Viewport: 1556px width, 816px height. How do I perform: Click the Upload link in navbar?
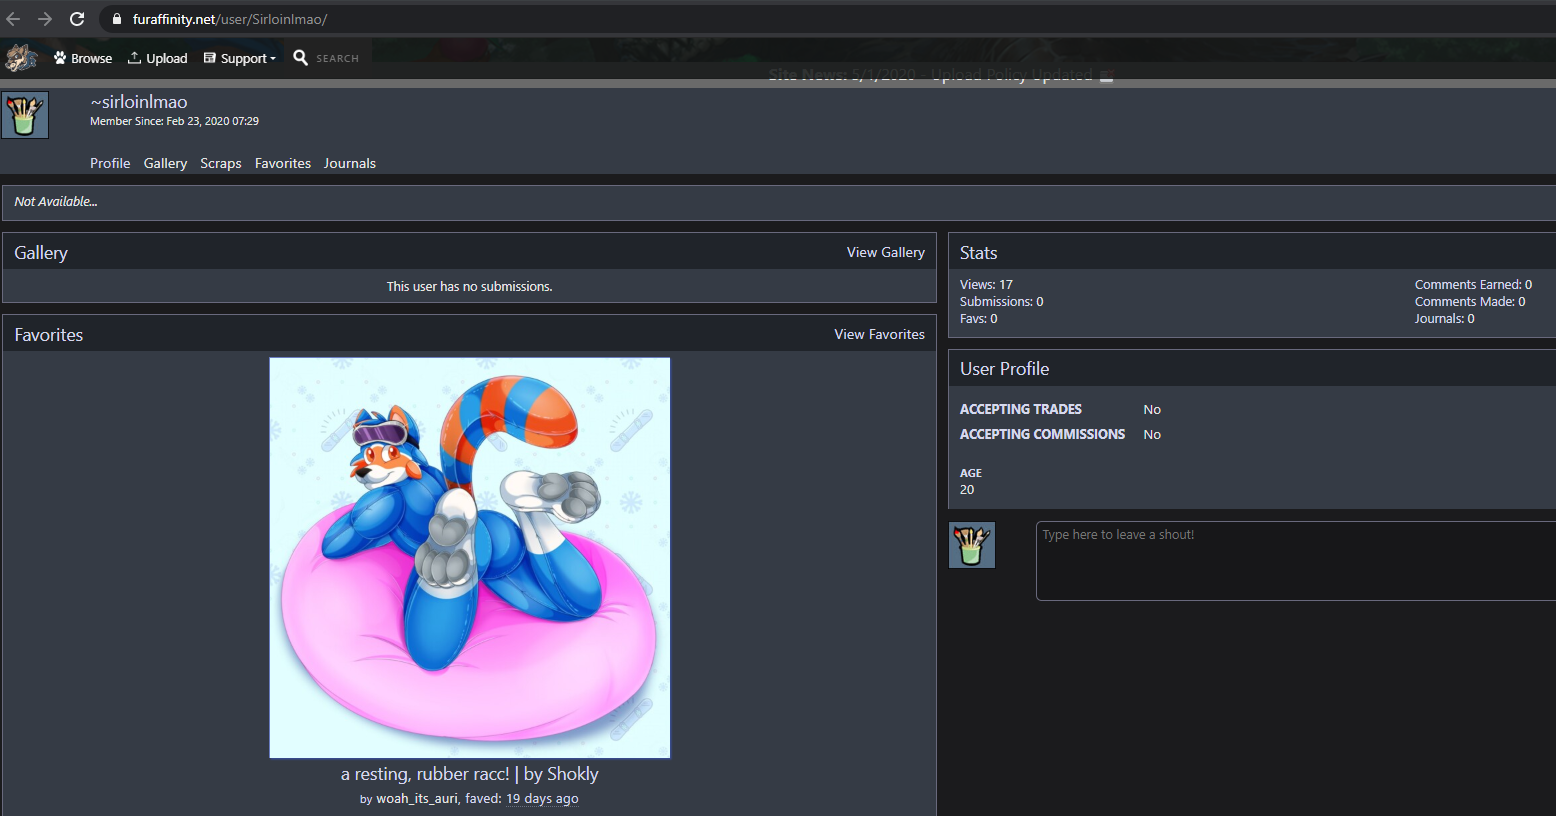pos(157,58)
